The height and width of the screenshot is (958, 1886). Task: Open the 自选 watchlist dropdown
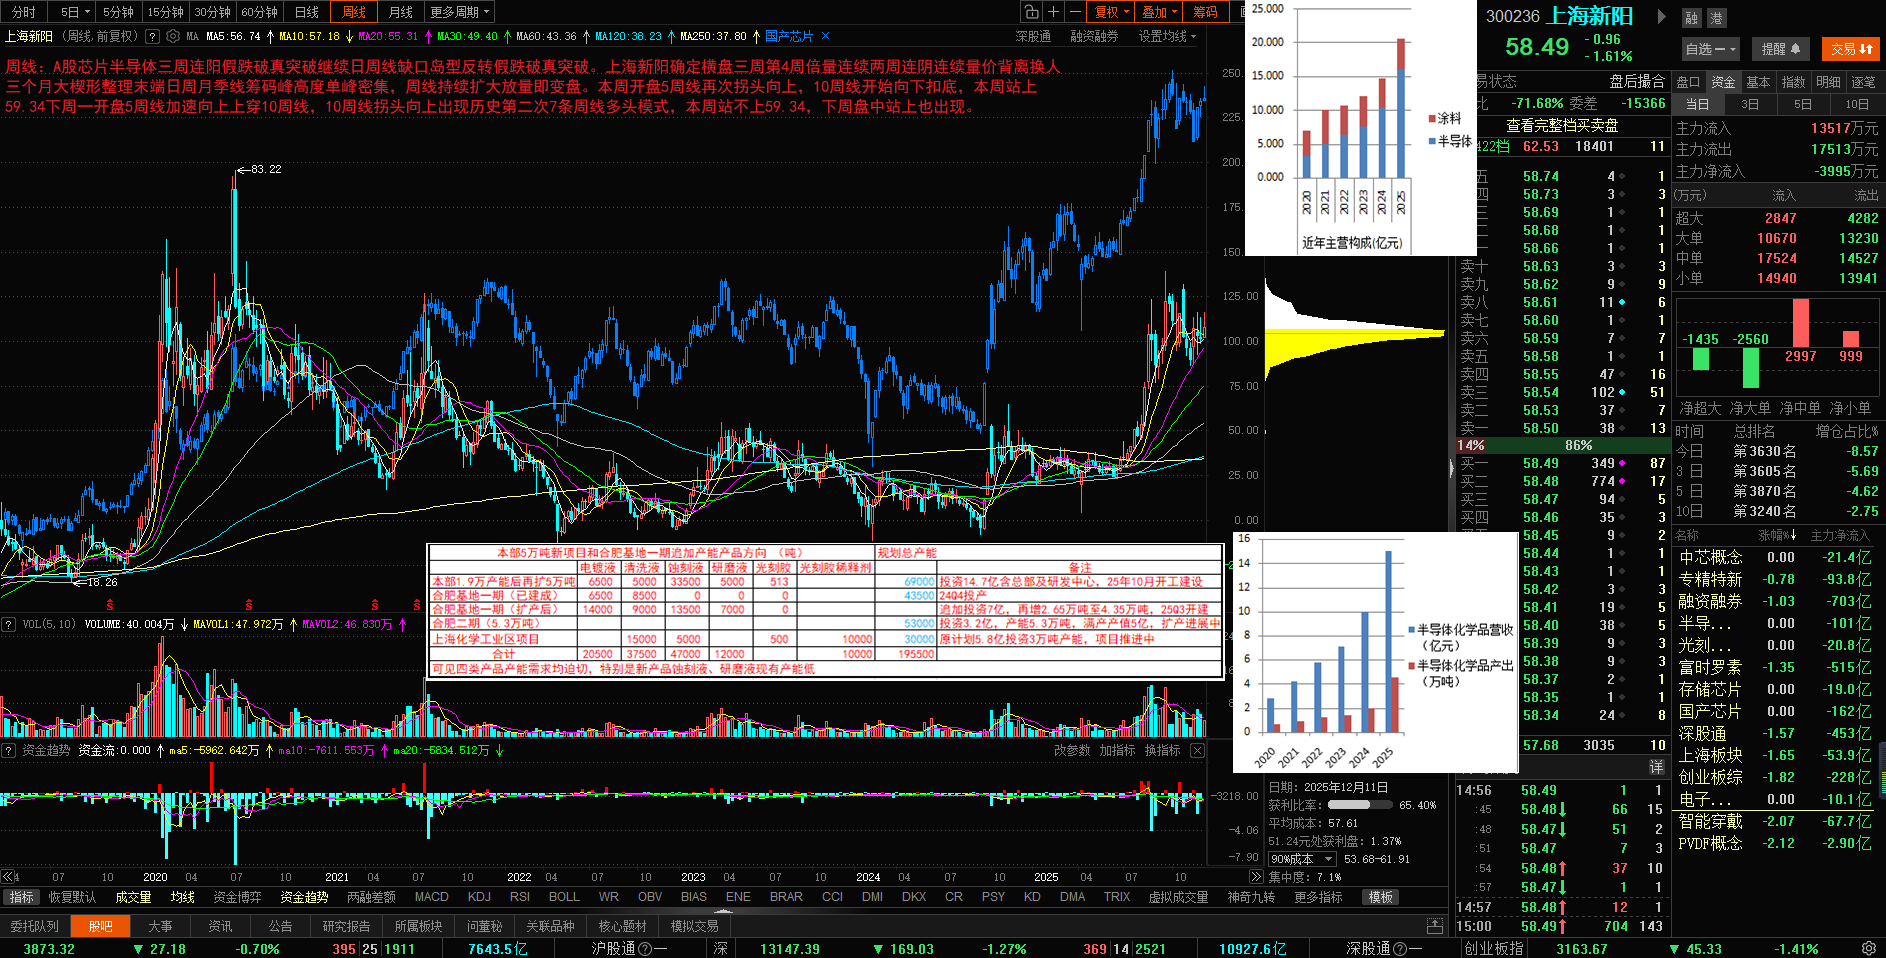[1711, 49]
